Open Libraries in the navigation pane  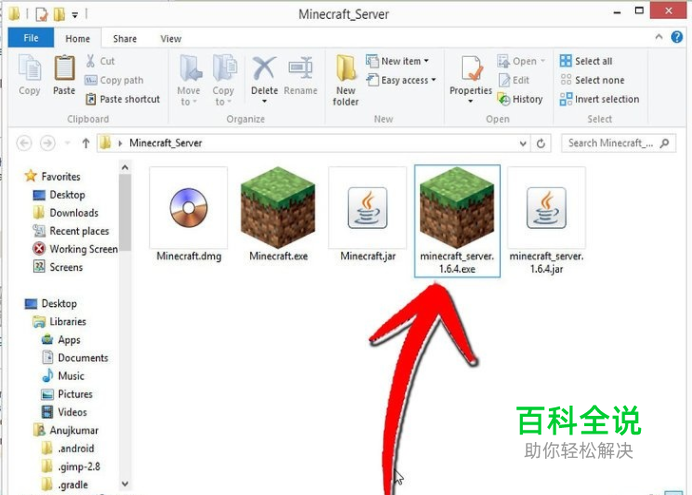(x=60, y=322)
